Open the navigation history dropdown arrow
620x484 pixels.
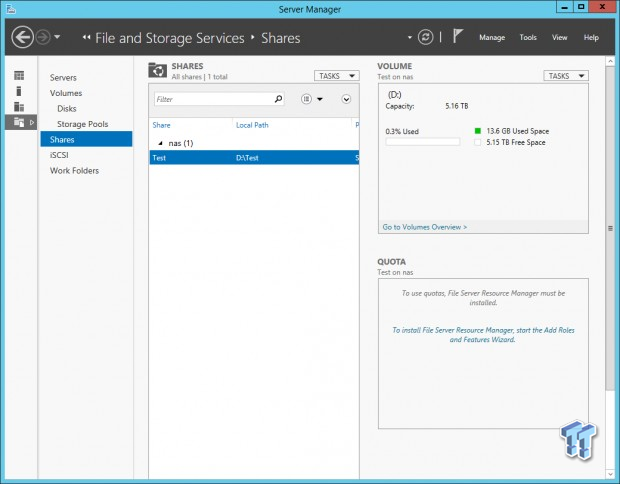[x=57, y=37]
